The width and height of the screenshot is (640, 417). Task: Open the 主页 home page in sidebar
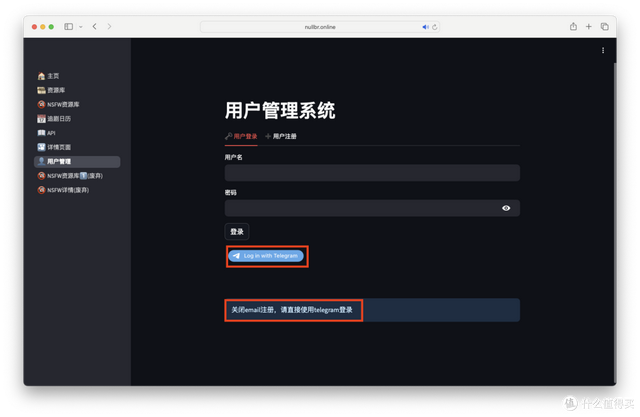[x=48, y=76]
